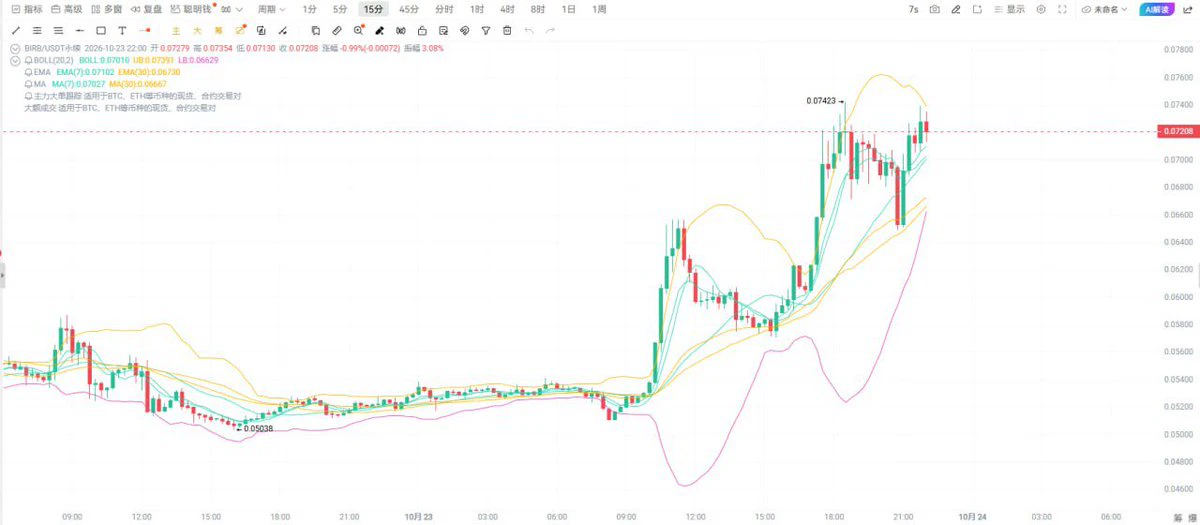Open chart settings hexagon icon
This screenshot has height=525, width=1200.
(1041, 9)
